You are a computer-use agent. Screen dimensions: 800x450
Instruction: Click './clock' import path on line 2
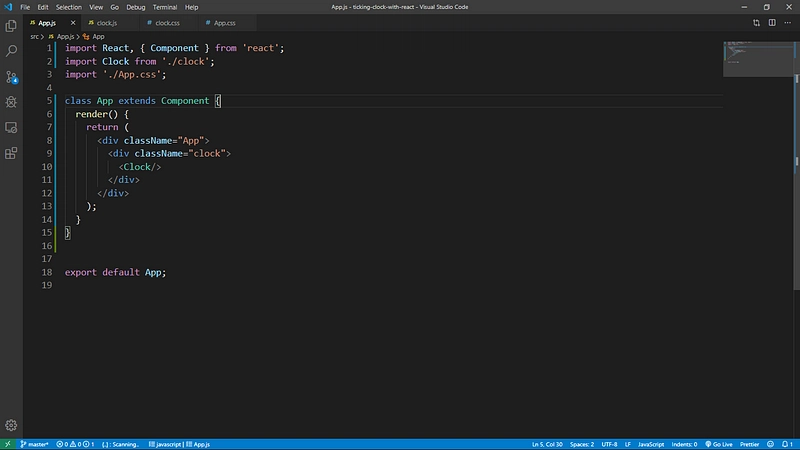pos(186,61)
